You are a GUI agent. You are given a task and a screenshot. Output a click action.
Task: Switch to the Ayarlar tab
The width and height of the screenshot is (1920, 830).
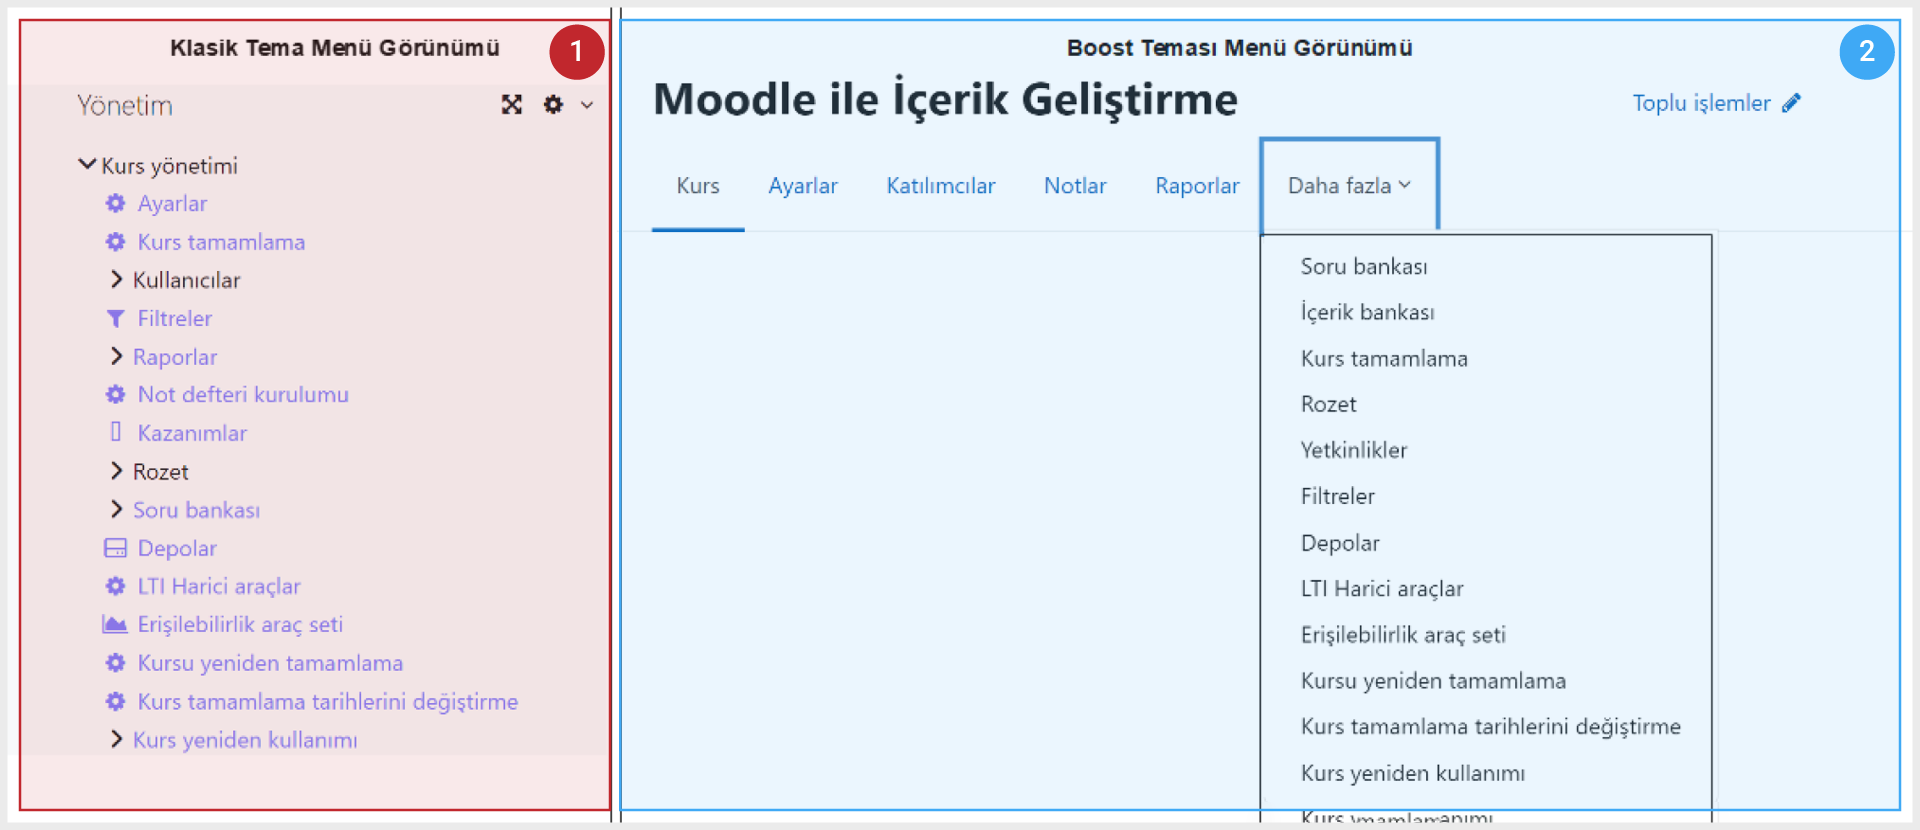click(x=803, y=186)
